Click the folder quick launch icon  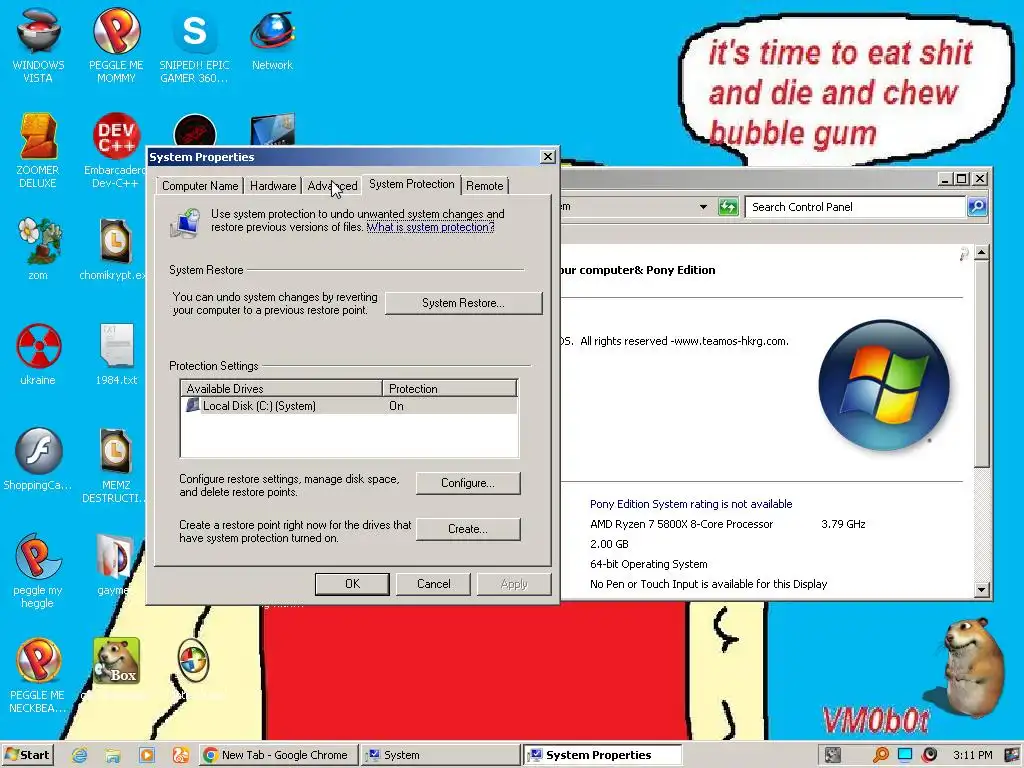(x=113, y=755)
